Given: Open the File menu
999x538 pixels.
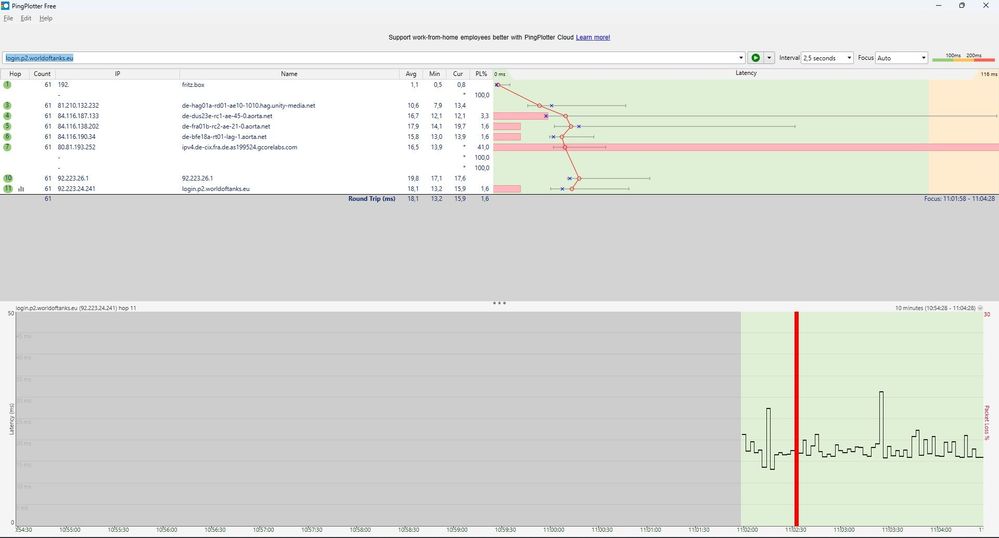Looking at the screenshot, I should tap(8, 18).
